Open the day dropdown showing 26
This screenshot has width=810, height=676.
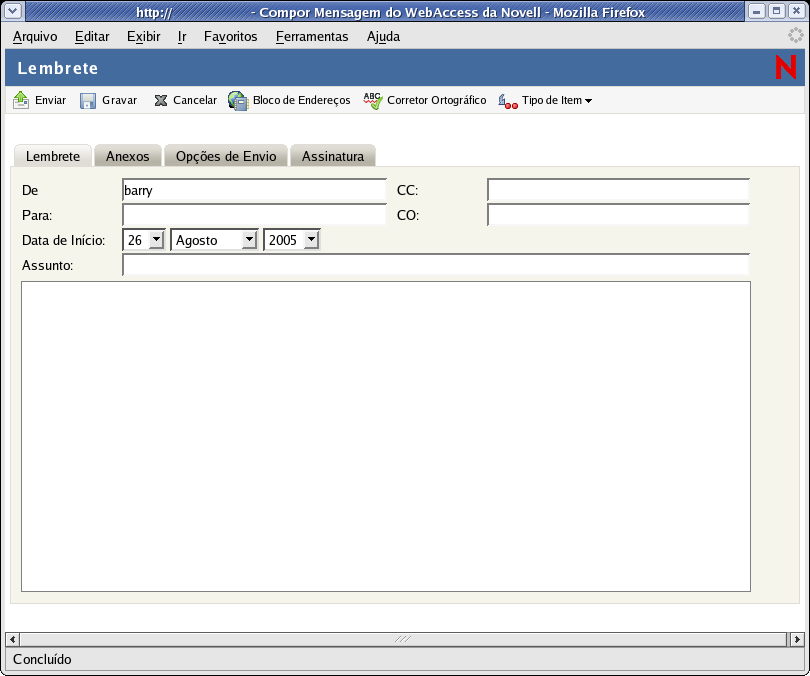coord(144,240)
